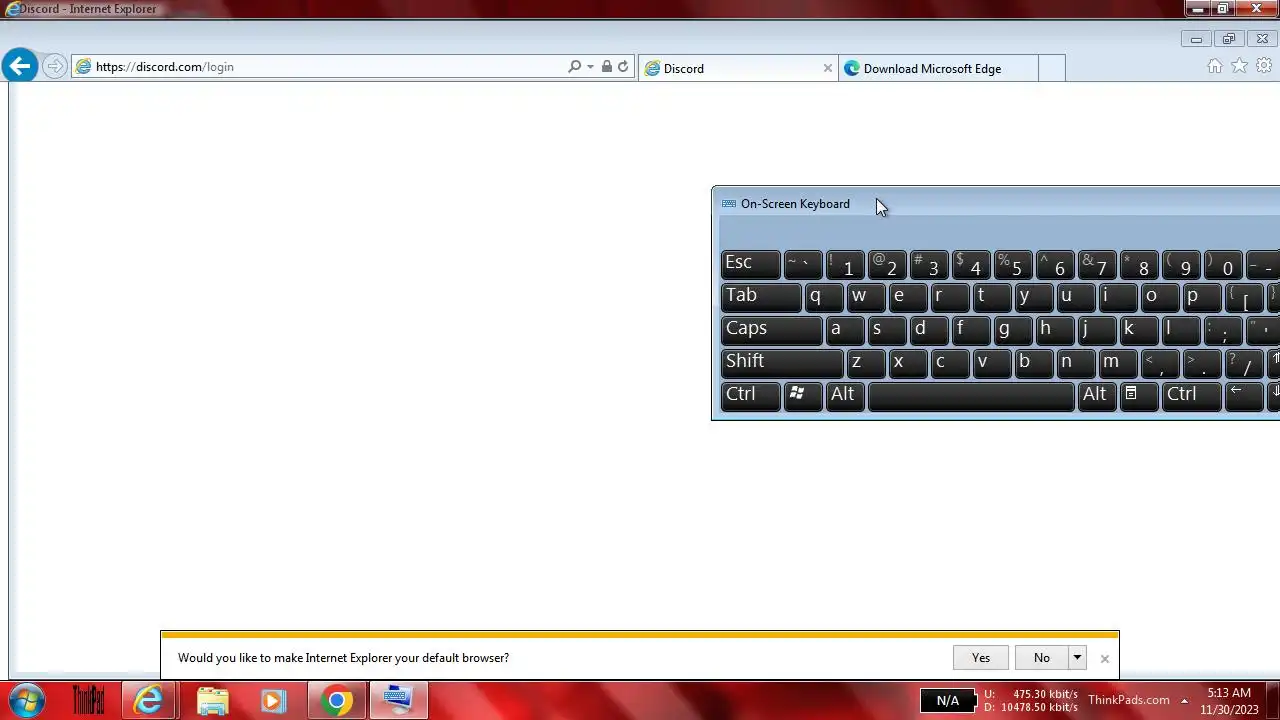Expand the dropdown arrow beside No
Viewport: 1280px width, 720px height.
tap(1077, 657)
